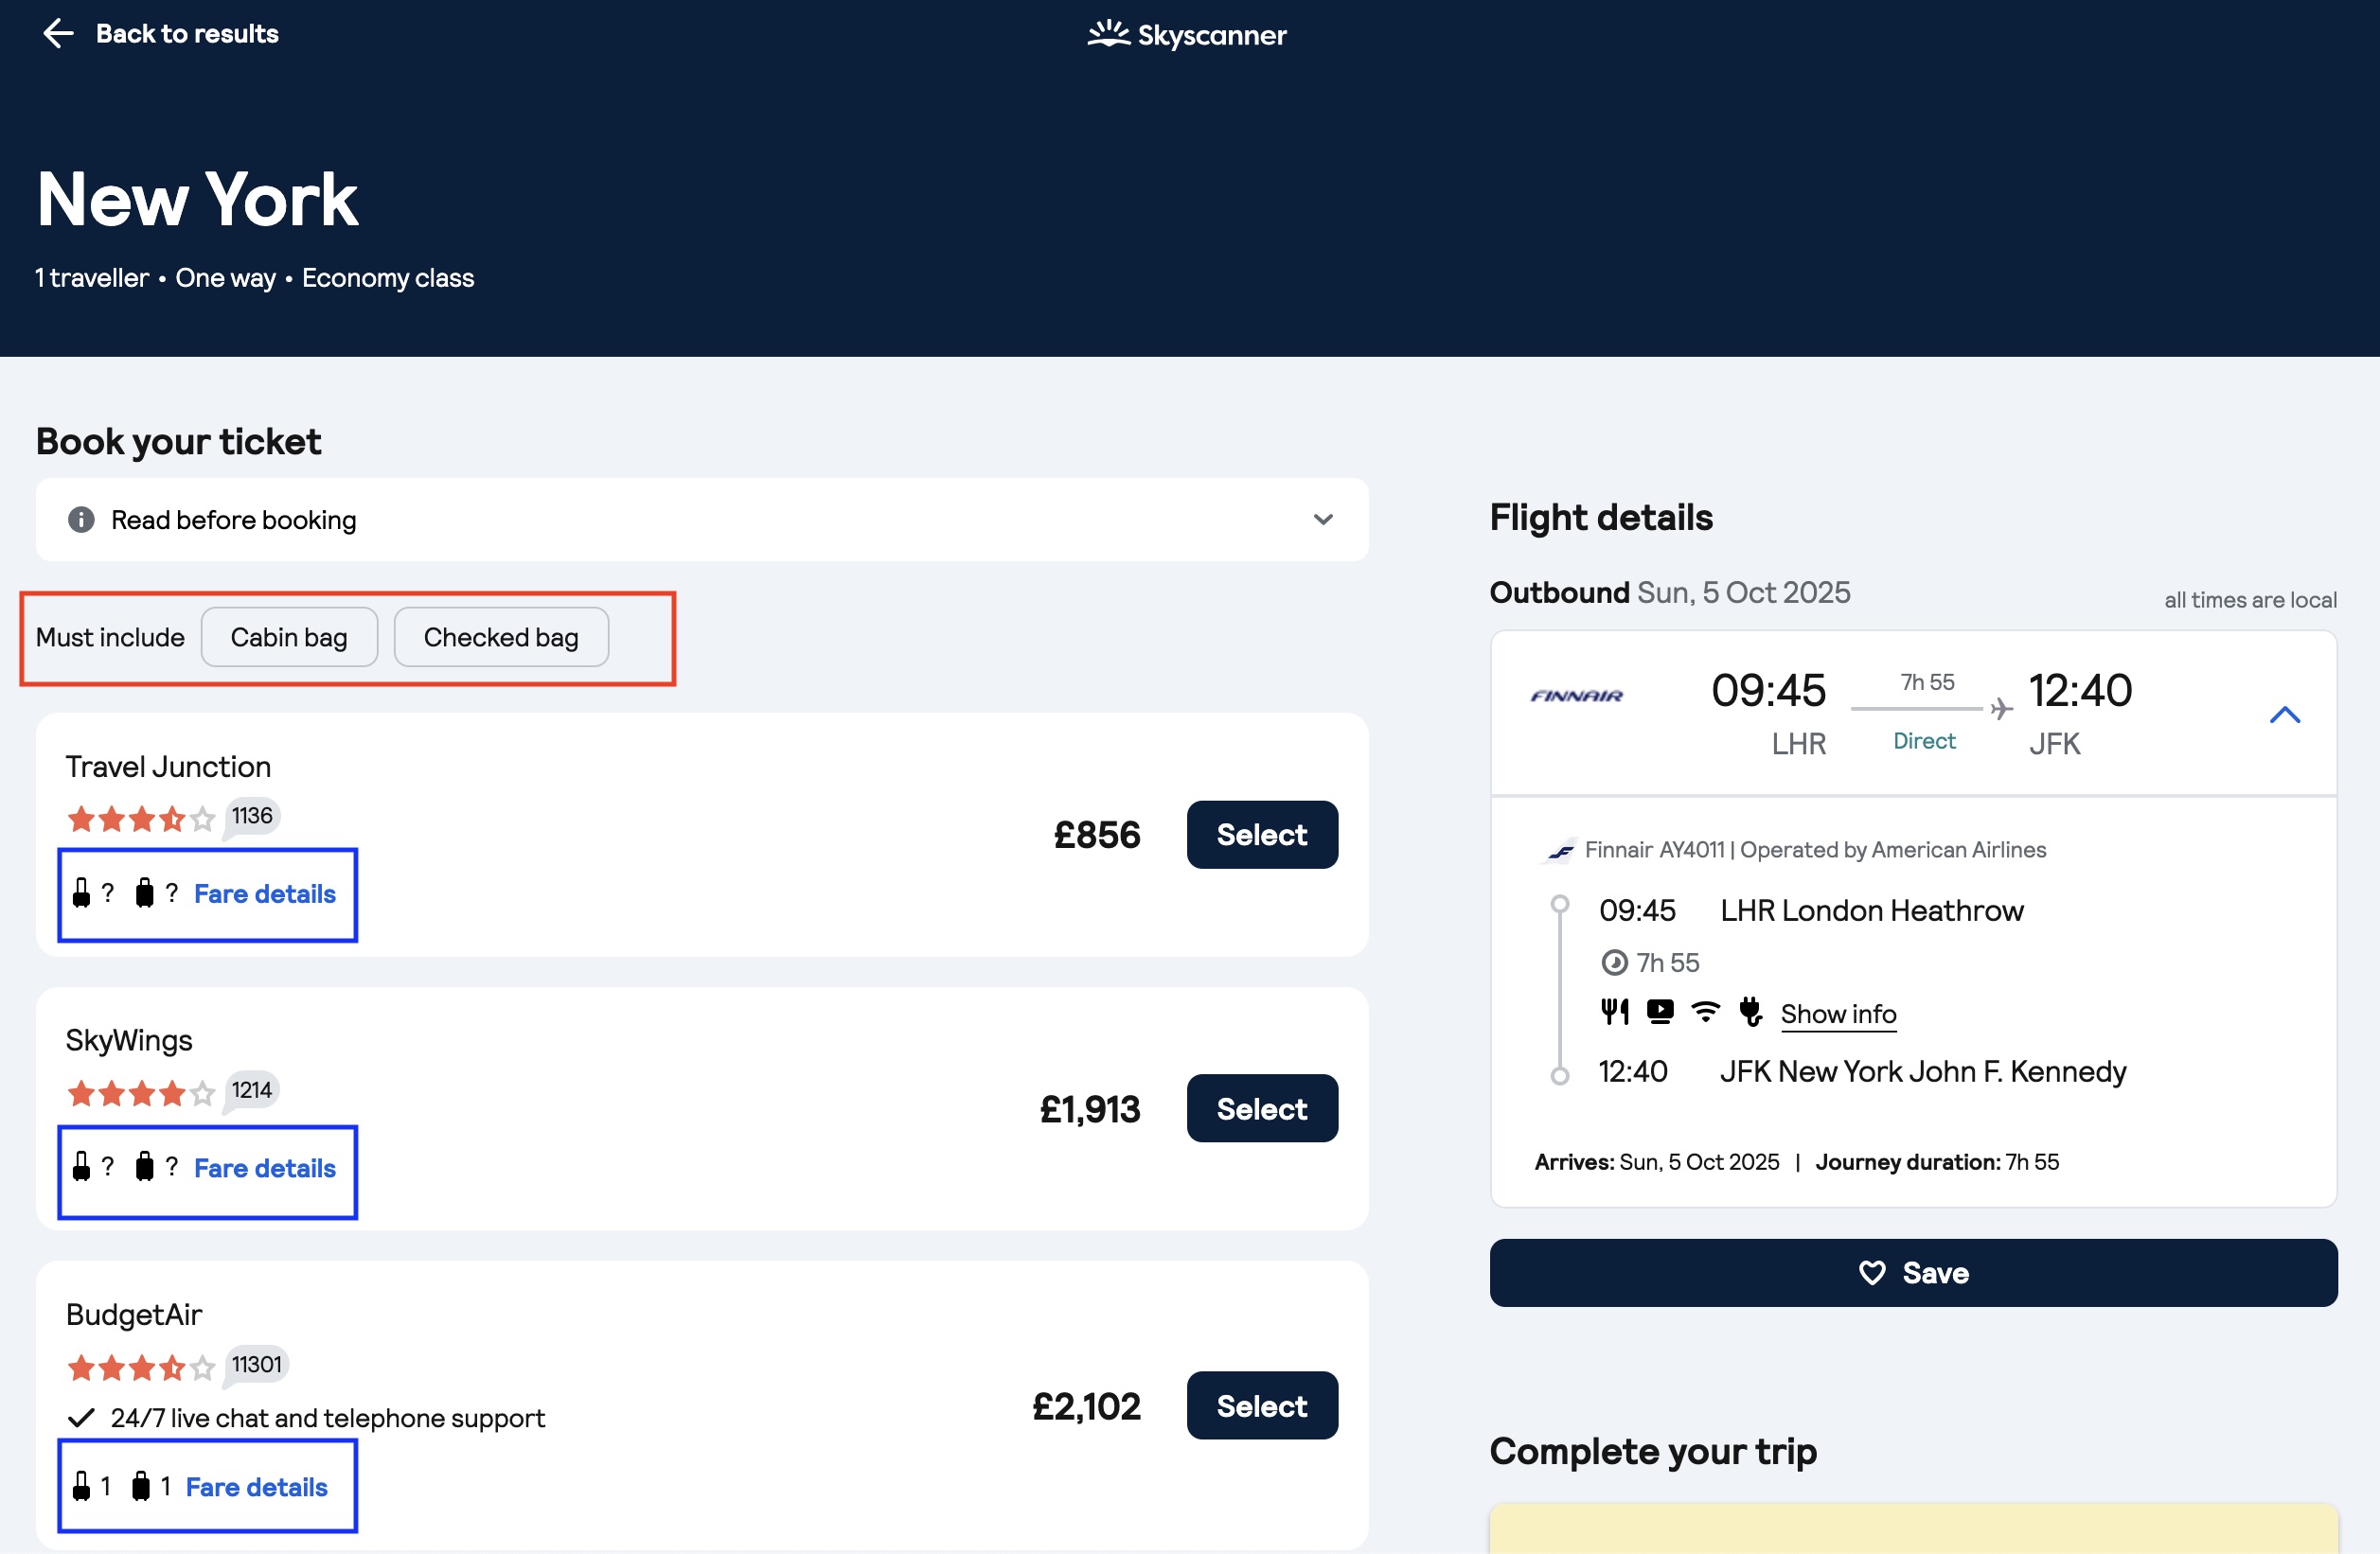
Task: Click the info icon beside Read before booking
Action: point(81,520)
